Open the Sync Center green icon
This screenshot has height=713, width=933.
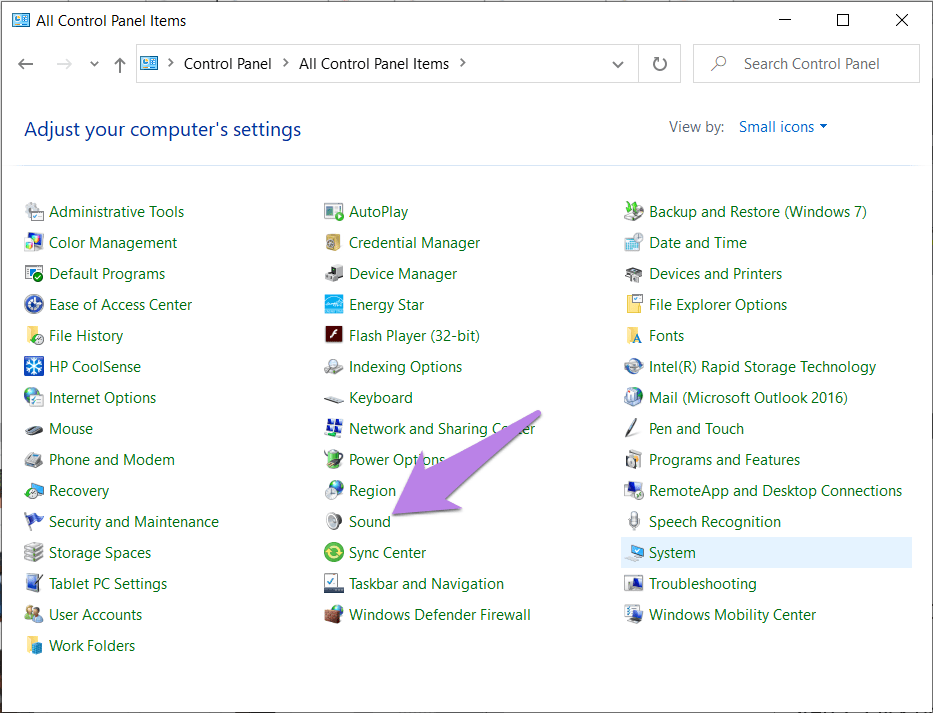[x=334, y=553]
